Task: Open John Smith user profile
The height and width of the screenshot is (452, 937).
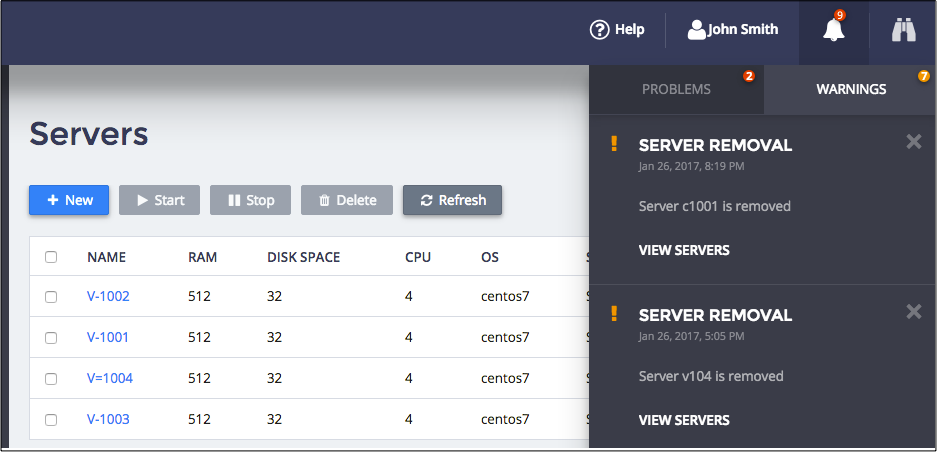Action: tap(733, 30)
